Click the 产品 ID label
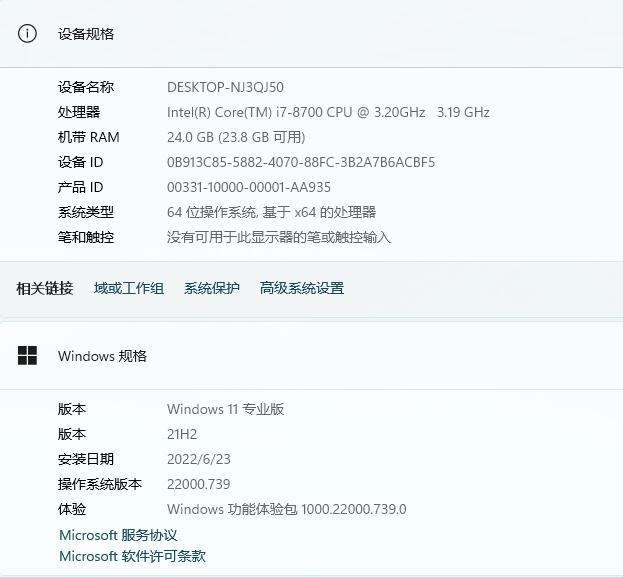Image resolution: width=623 pixels, height=577 pixels. point(81,187)
